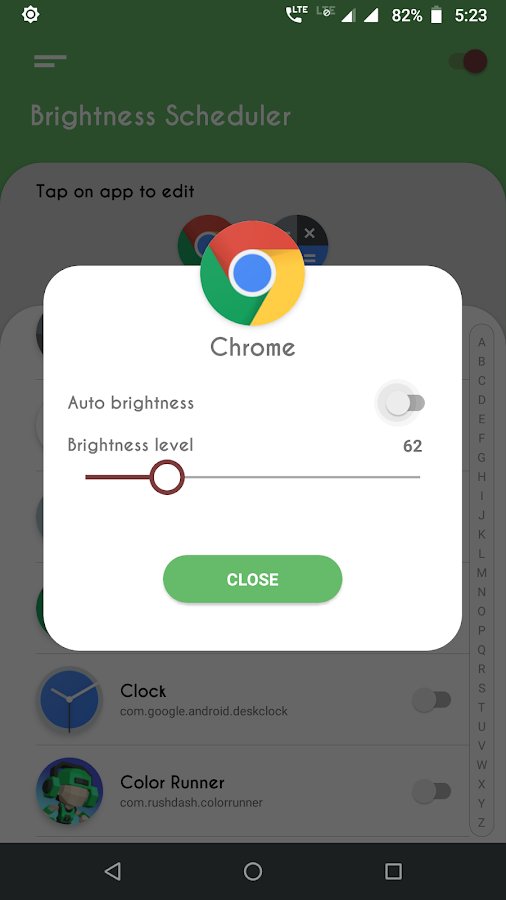Jump to letter M in the index
506x900 pixels.
click(481, 573)
